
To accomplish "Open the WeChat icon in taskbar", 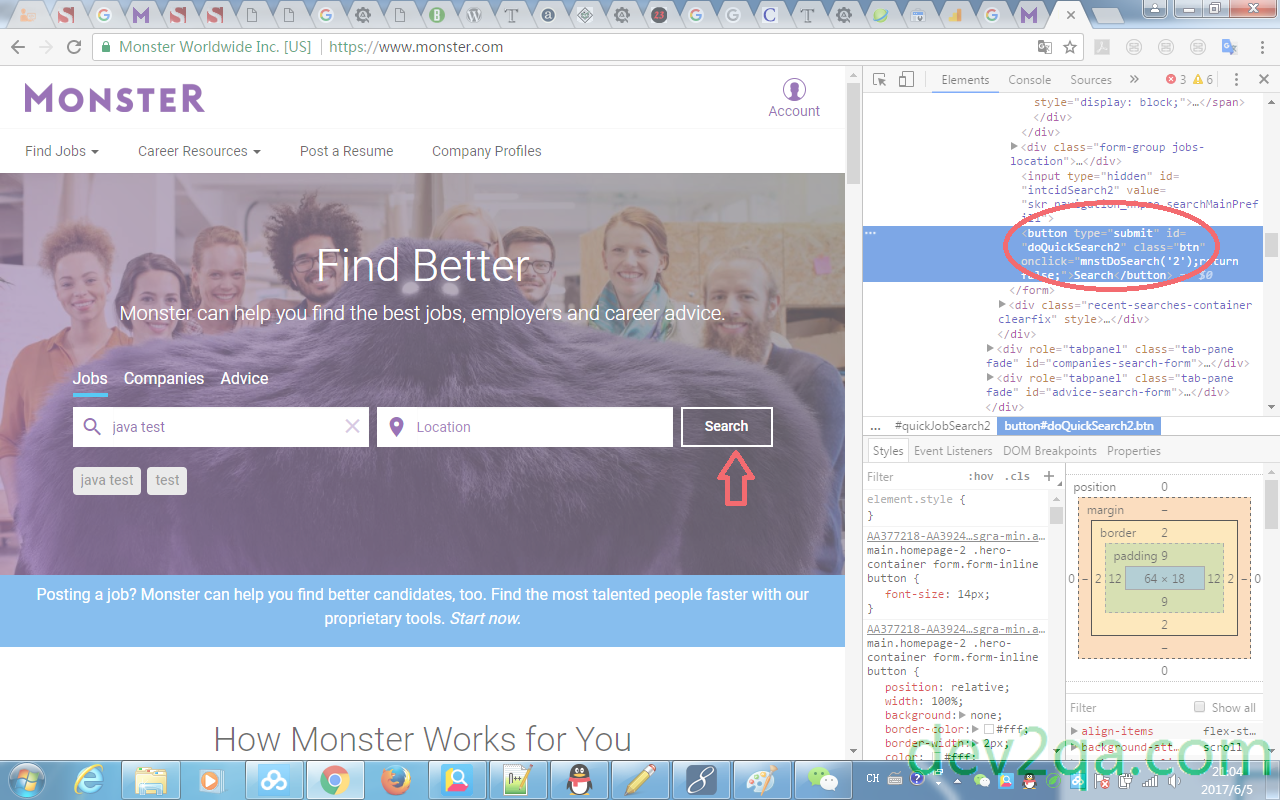I will (823, 779).
